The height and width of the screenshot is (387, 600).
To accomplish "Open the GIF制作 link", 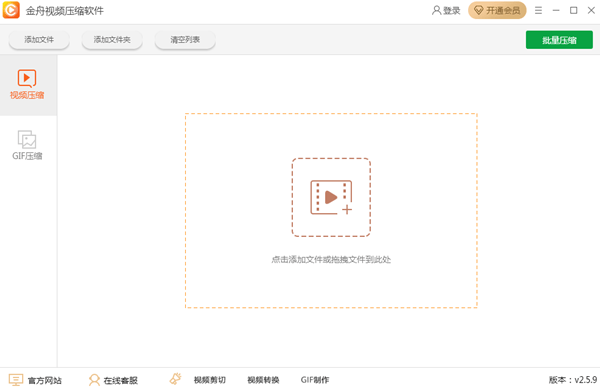I will click(x=315, y=380).
